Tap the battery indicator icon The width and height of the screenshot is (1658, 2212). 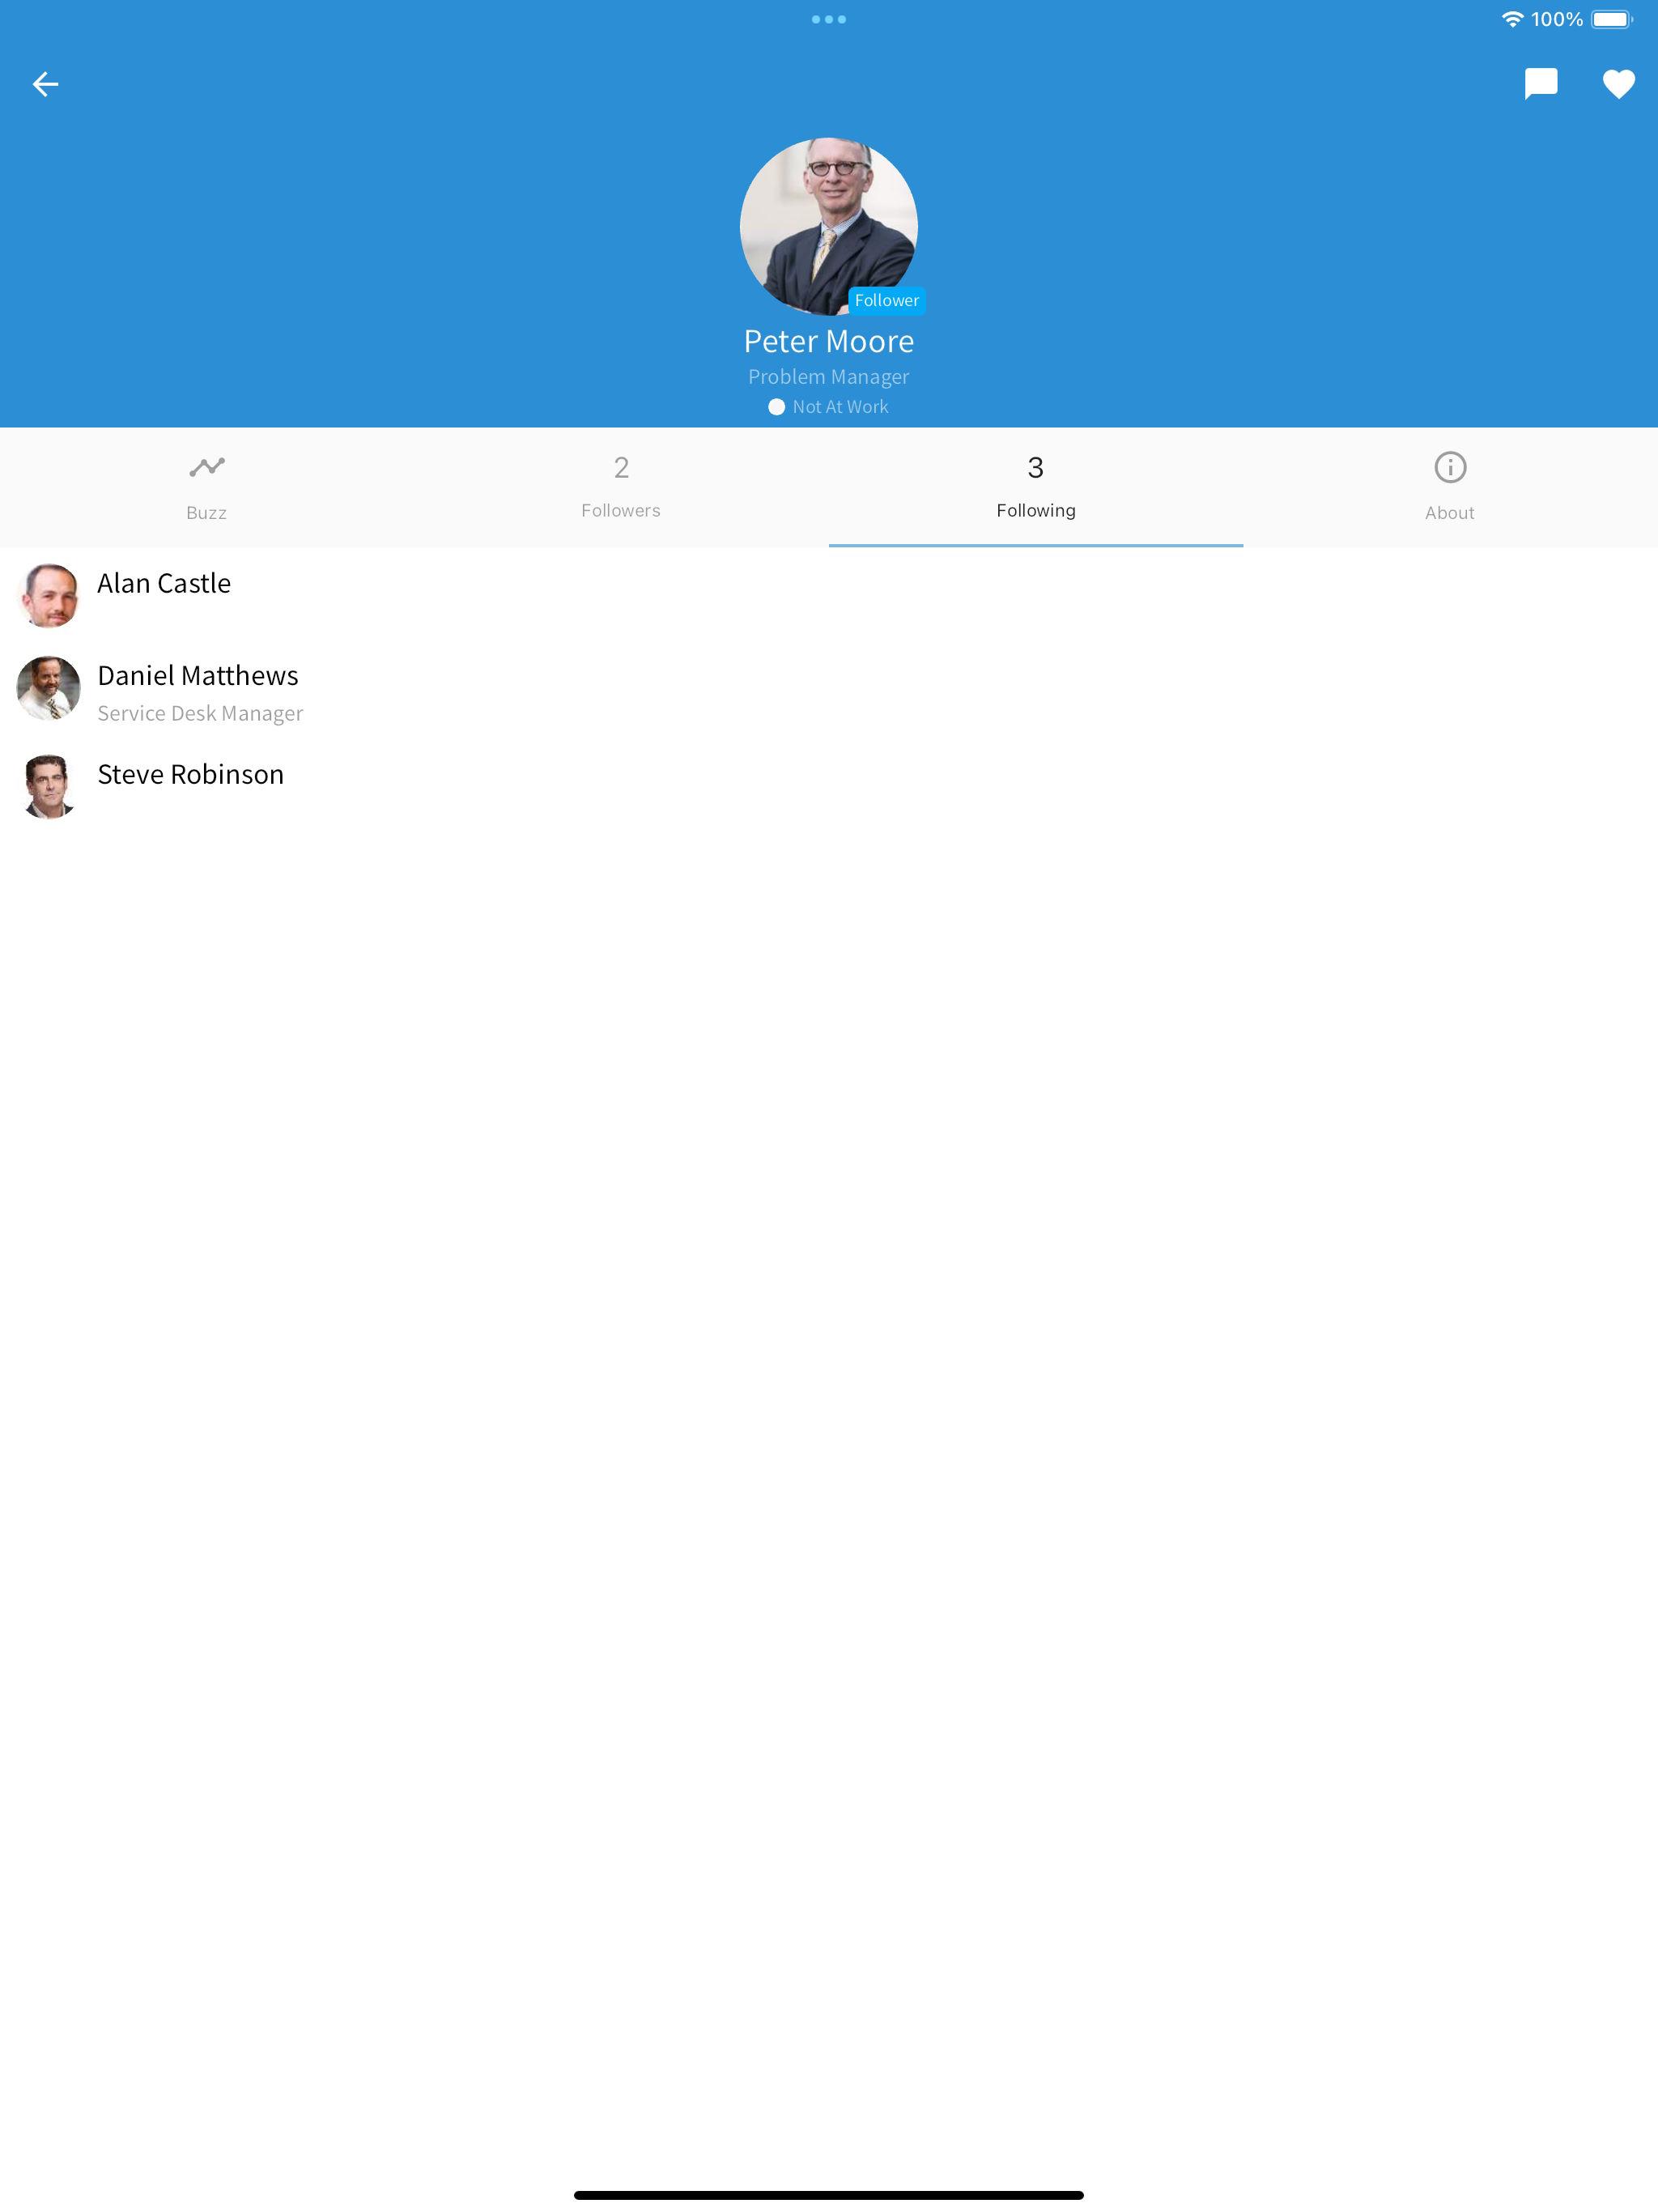point(1611,19)
